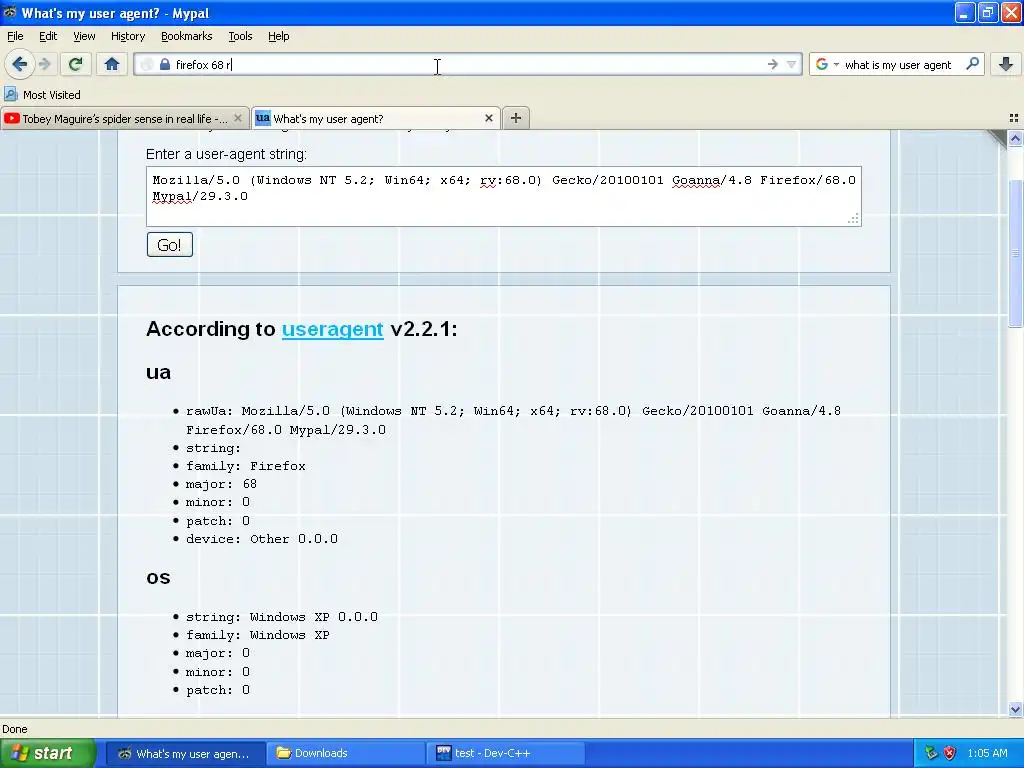Click the 'Enter a user-agent string:' label
Image resolution: width=1024 pixels, height=768 pixels.
pyautogui.click(x=226, y=154)
